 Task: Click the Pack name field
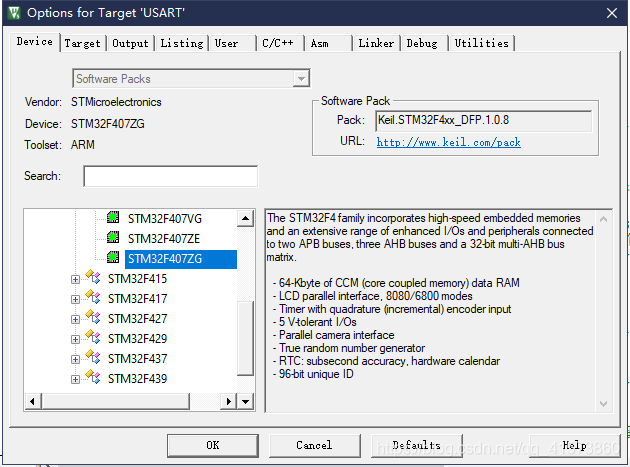coord(484,121)
